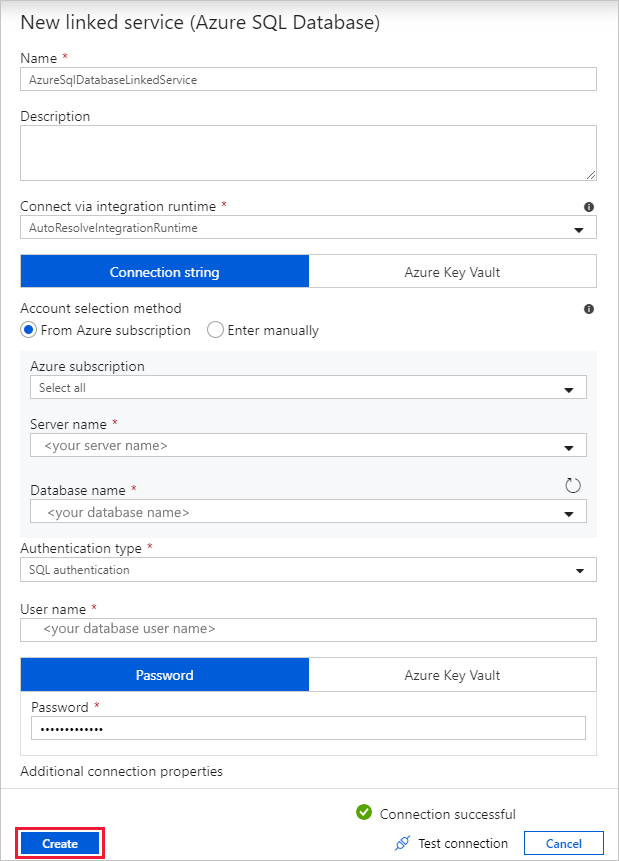The height and width of the screenshot is (861, 619).
Task: Click the Name input field
Action: point(308,80)
